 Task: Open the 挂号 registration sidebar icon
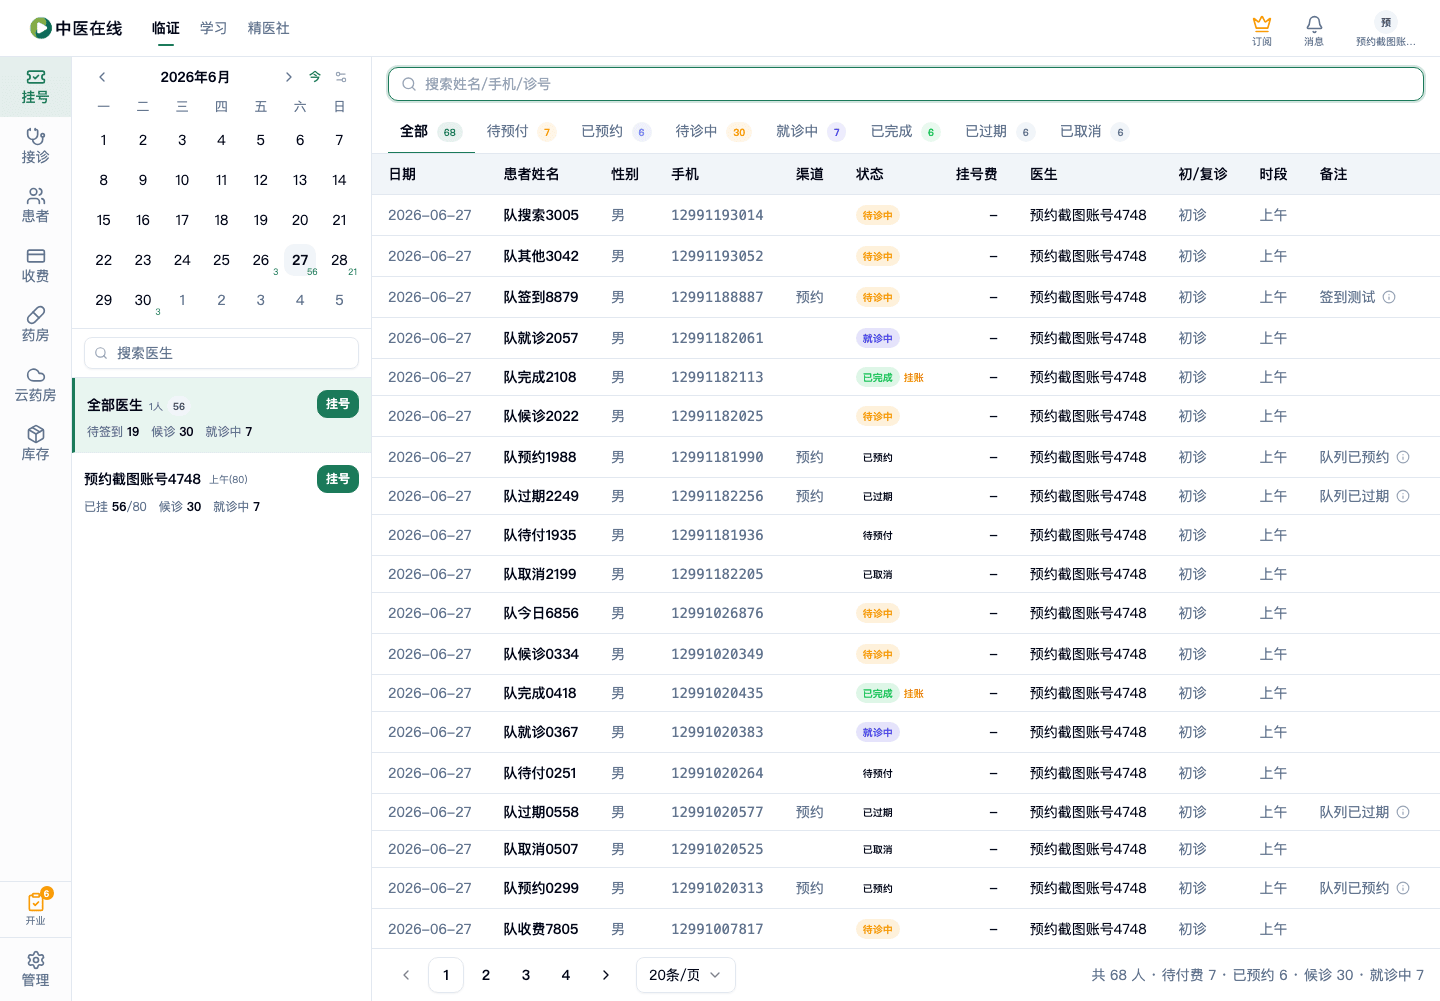tap(35, 87)
